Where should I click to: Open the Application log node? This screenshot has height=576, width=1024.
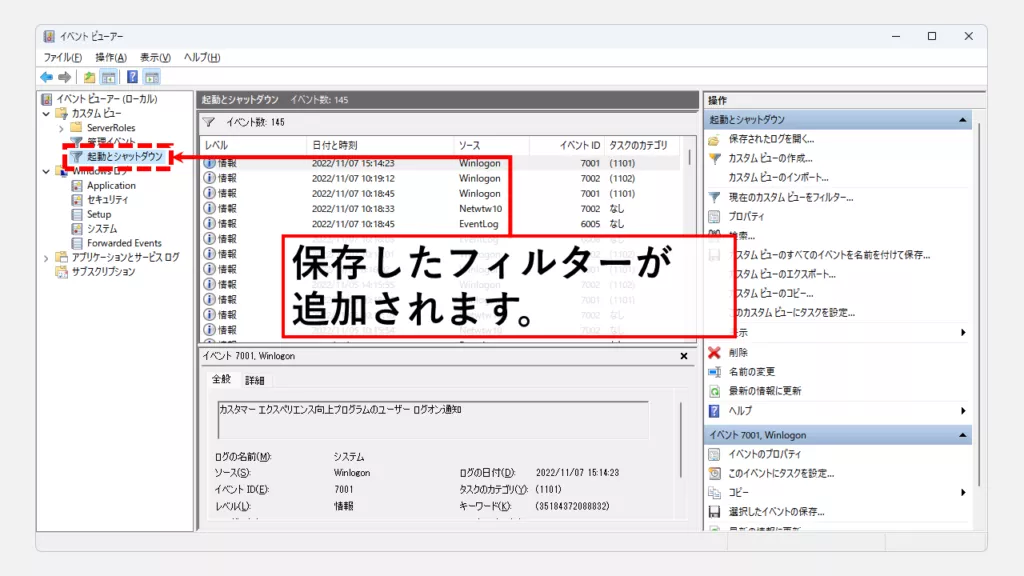point(111,185)
